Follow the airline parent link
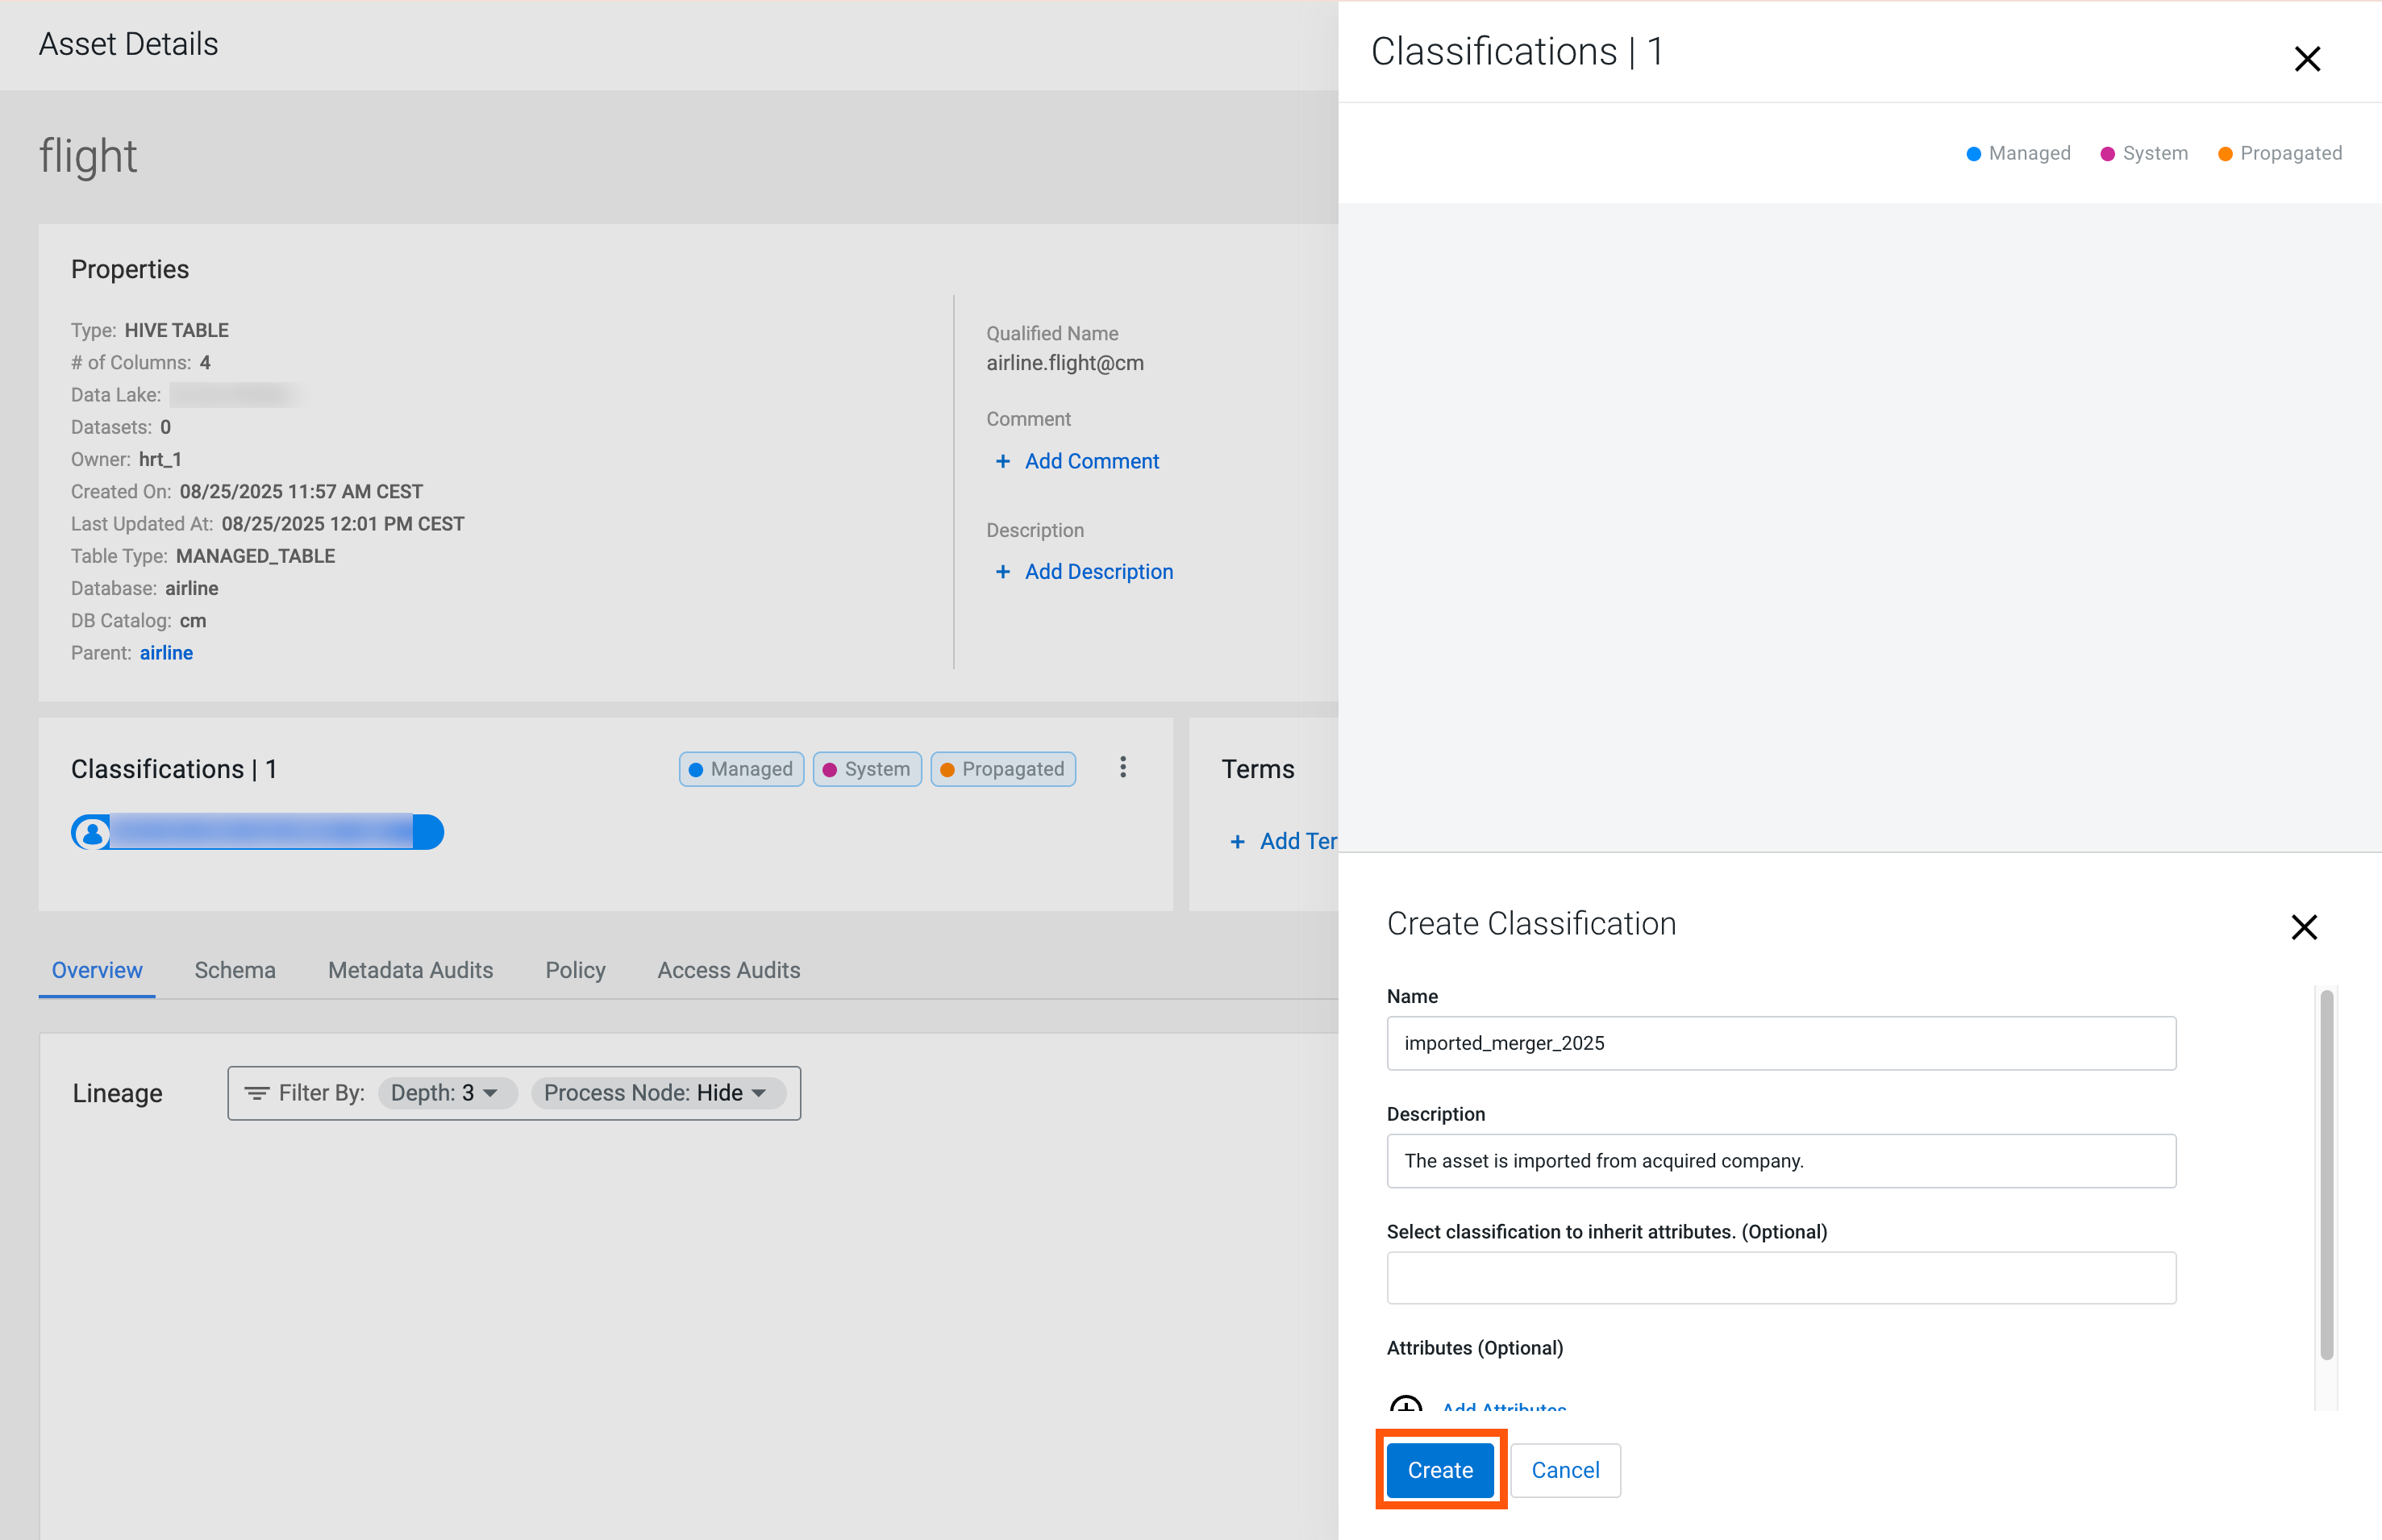The width and height of the screenshot is (2382, 1540). tap(166, 653)
